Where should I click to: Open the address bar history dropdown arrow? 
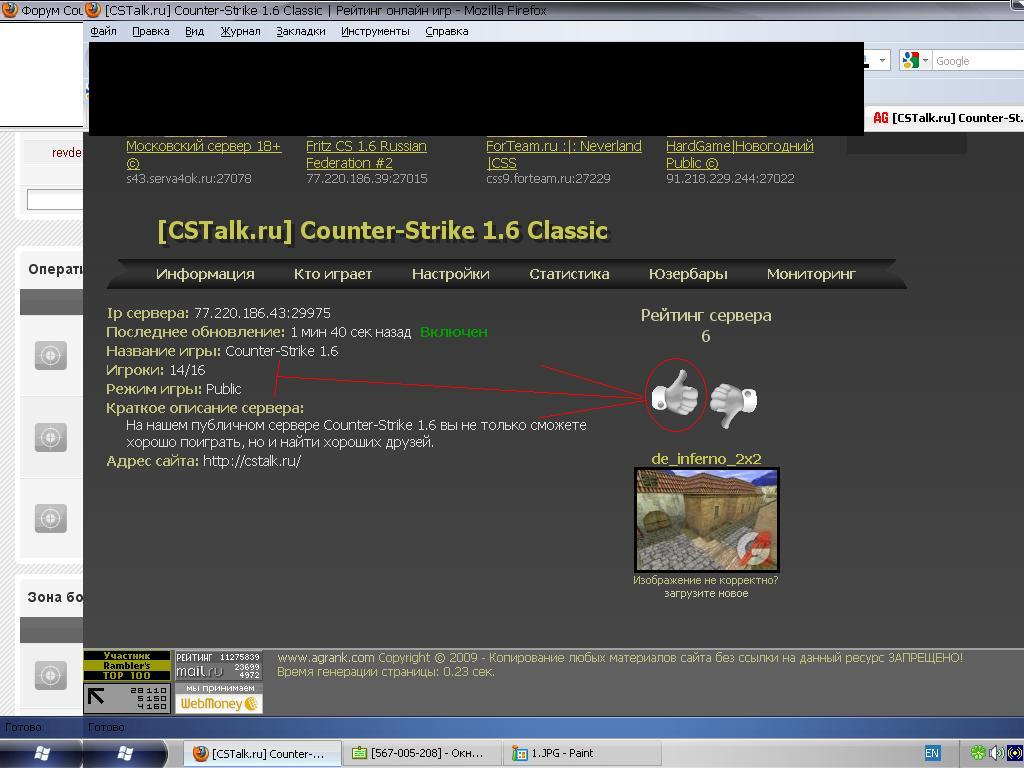pyautogui.click(x=882, y=61)
